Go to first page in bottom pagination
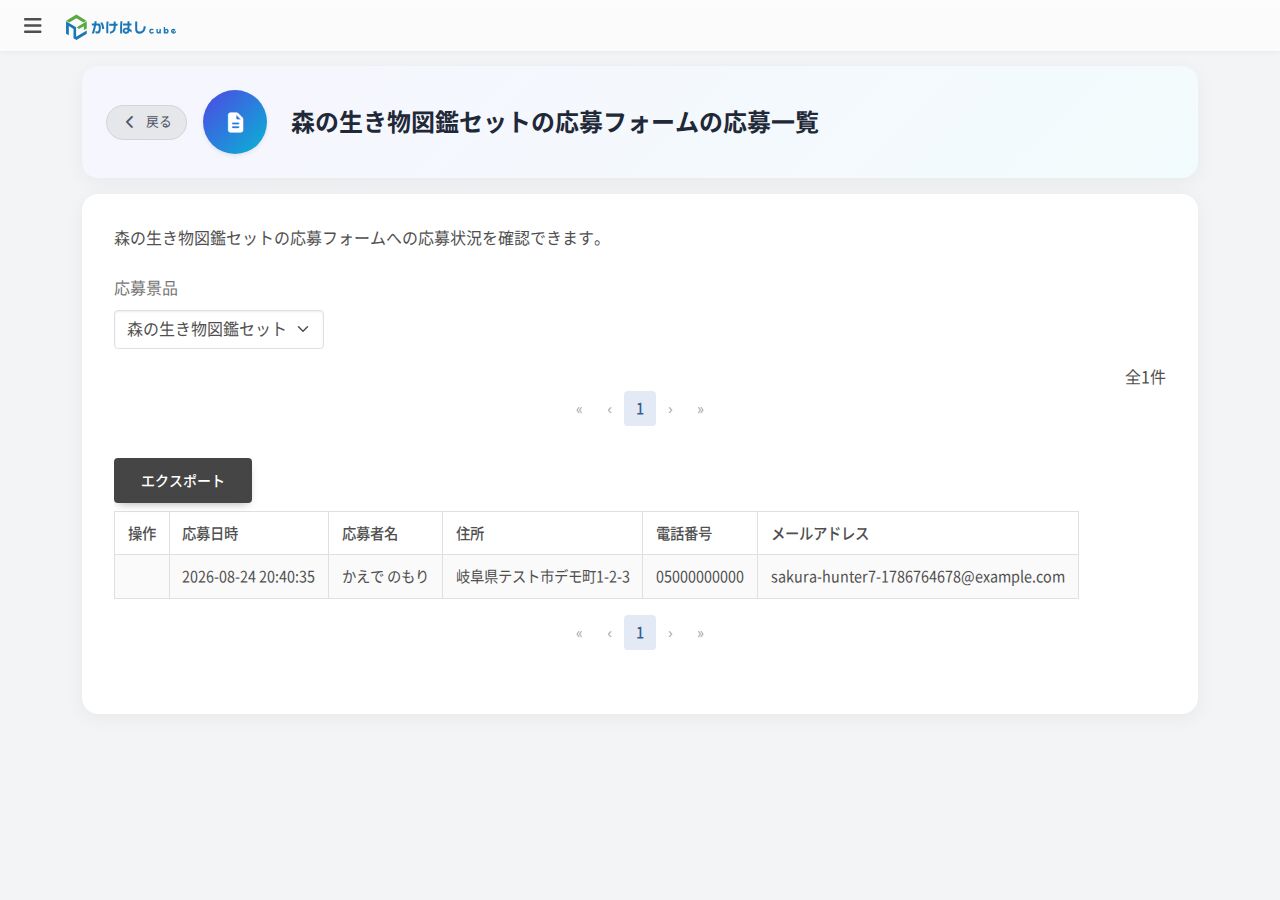This screenshot has width=1280, height=900. 579,633
